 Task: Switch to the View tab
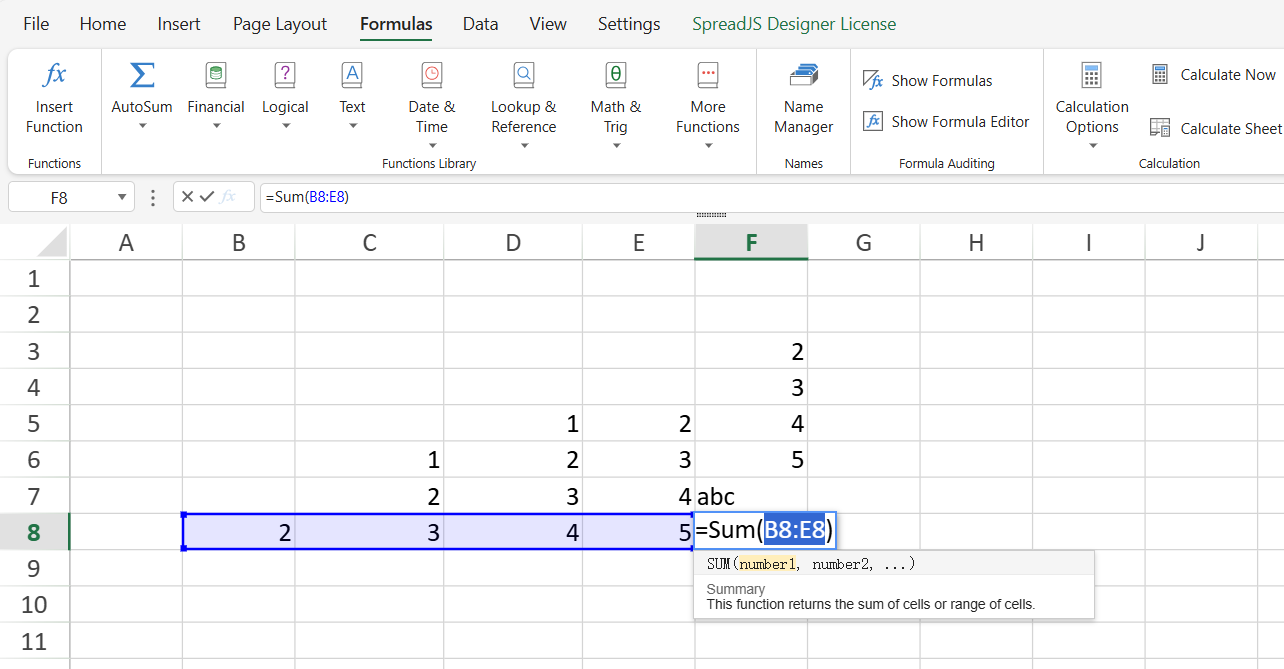click(548, 24)
